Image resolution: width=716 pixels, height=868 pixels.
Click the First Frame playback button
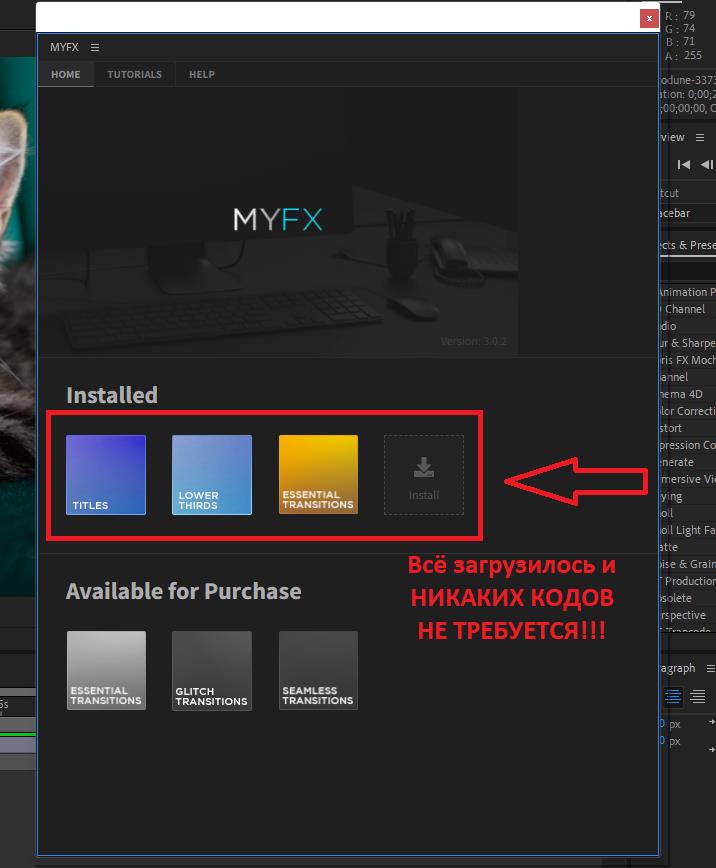click(684, 164)
